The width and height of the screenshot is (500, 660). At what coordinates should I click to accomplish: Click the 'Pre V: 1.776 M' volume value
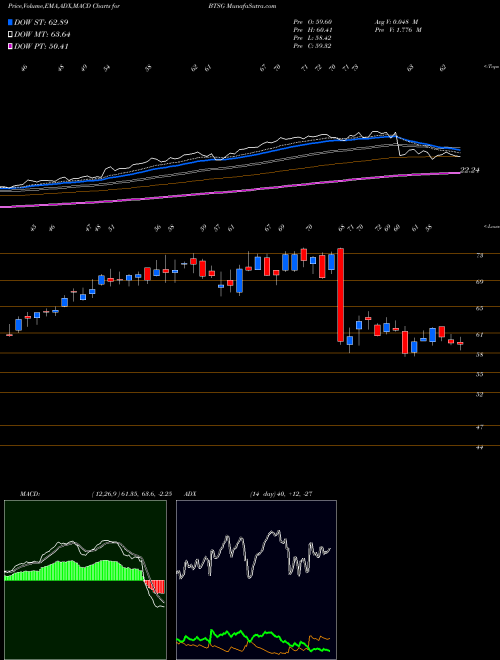point(399,30)
